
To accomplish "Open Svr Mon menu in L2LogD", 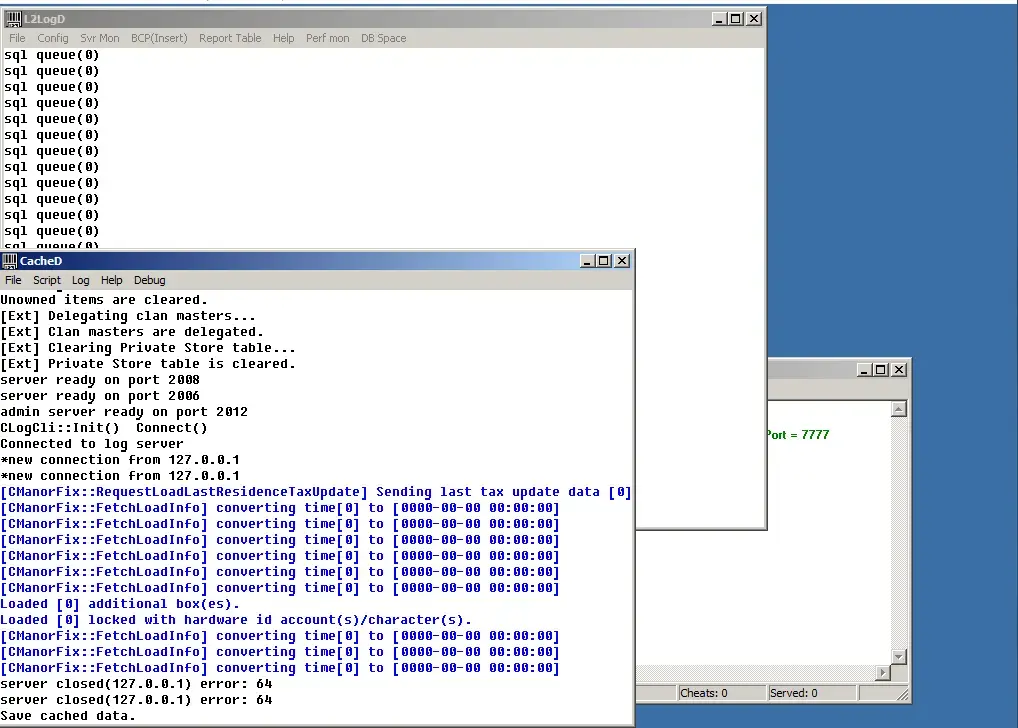I will (100, 38).
